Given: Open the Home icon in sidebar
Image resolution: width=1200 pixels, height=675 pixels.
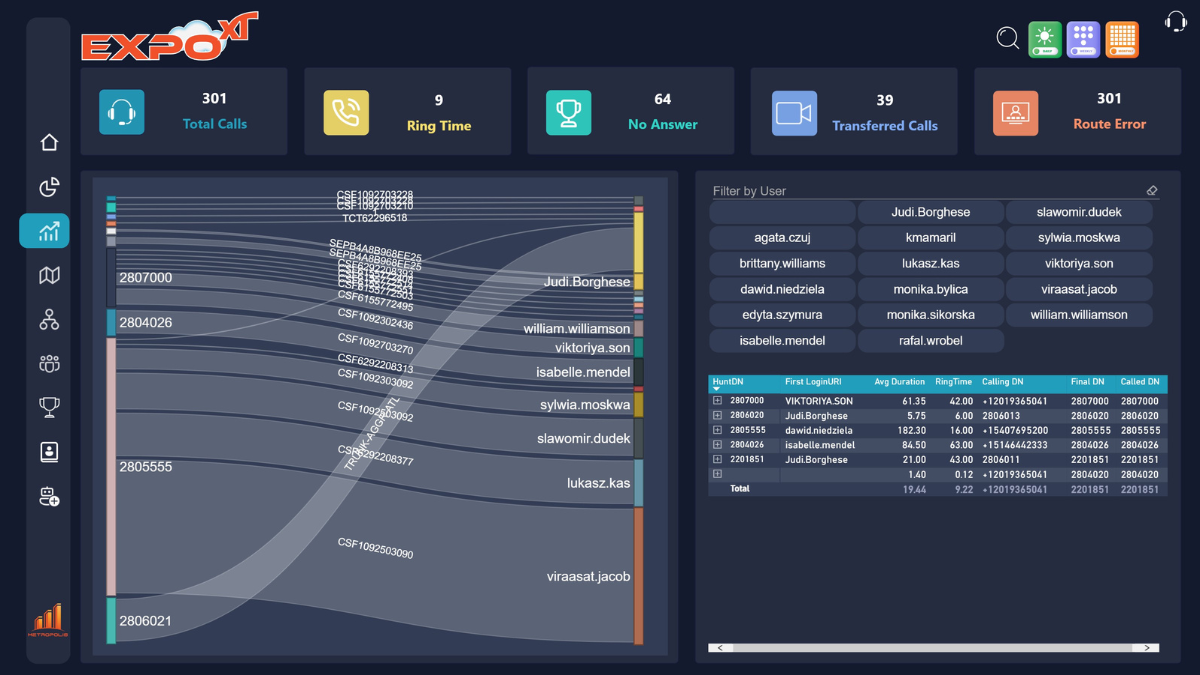Looking at the screenshot, I should (x=49, y=142).
